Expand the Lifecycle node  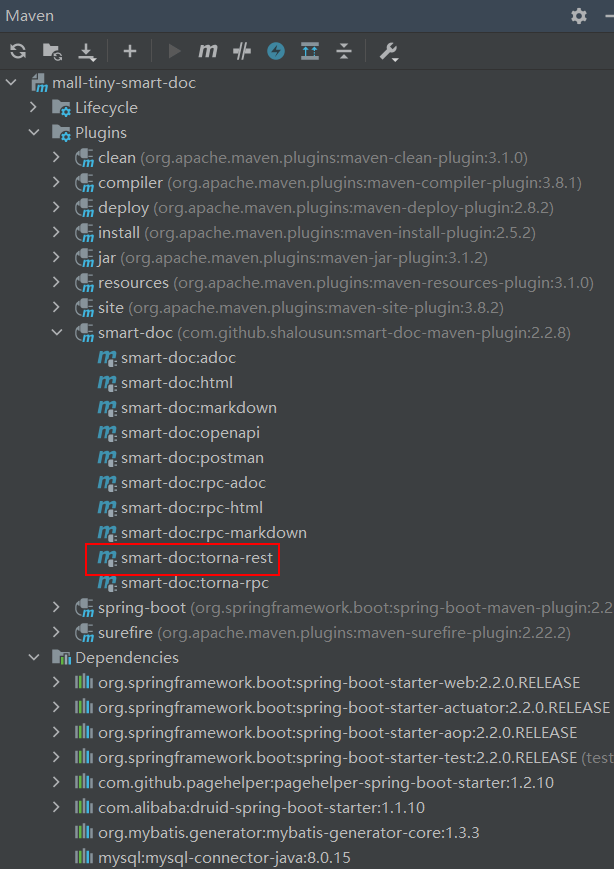33,108
